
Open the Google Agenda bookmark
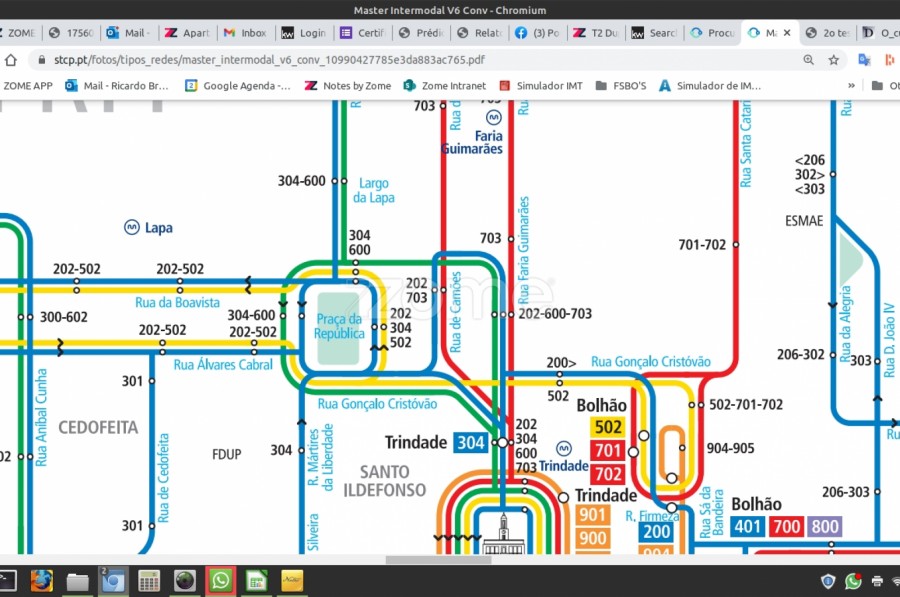tap(238, 86)
